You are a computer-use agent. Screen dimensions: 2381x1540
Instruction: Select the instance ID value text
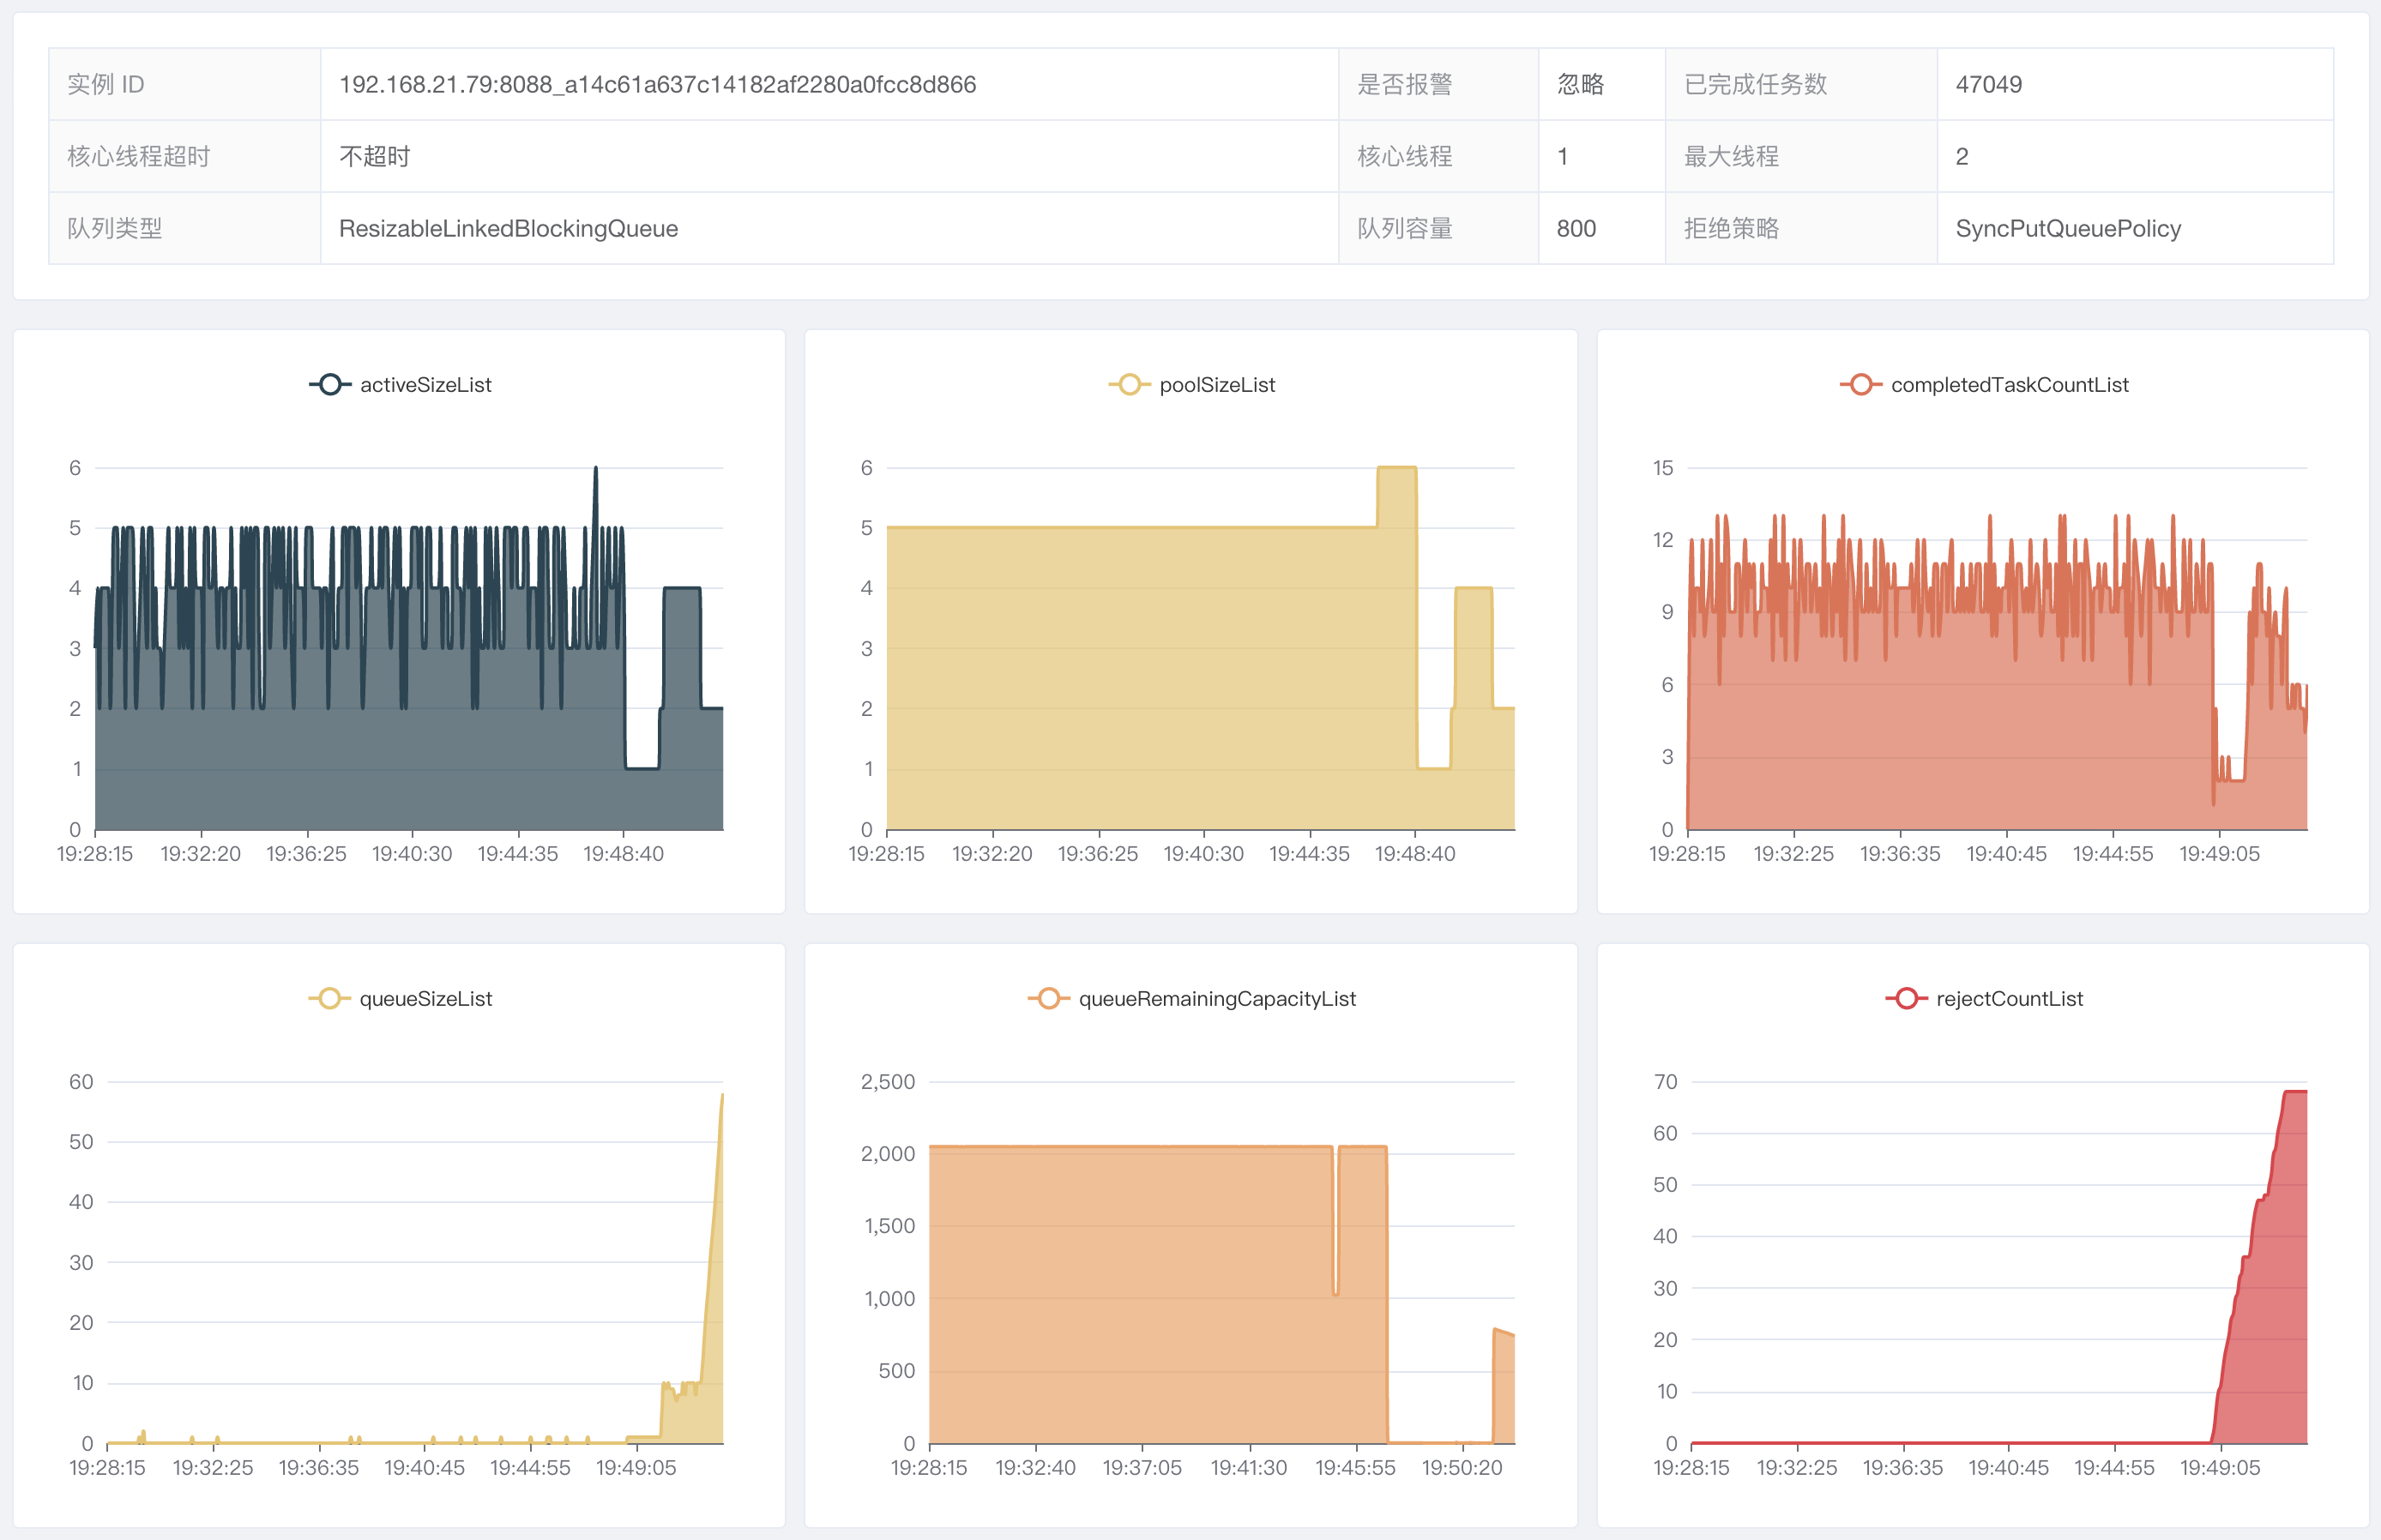(x=657, y=85)
